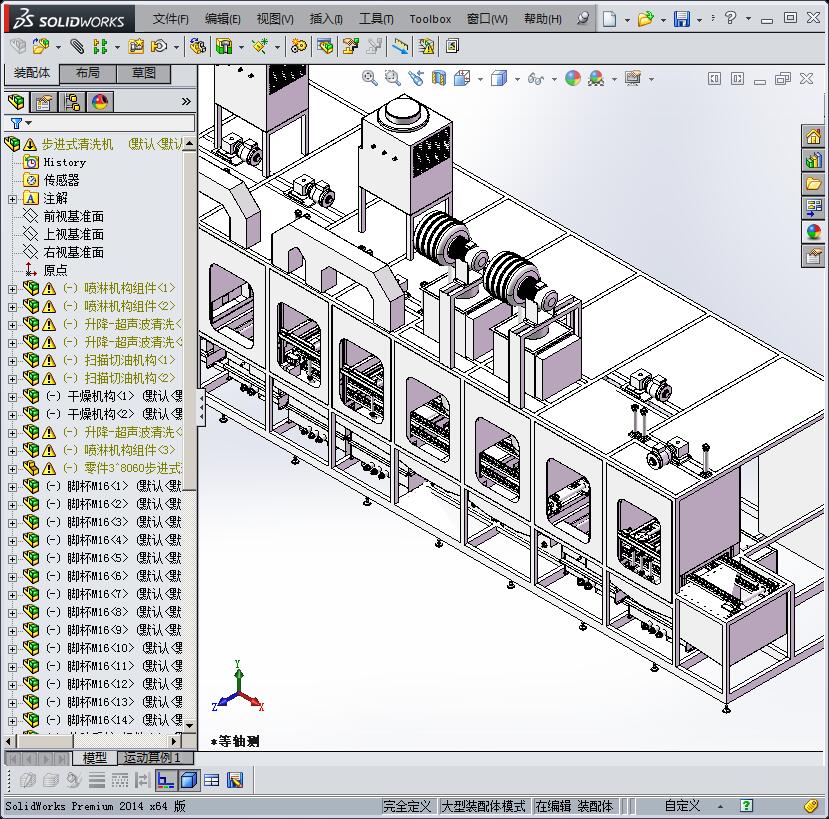Click the panel collapse handle arrows
Screen dimensions: 829x819
[201, 407]
